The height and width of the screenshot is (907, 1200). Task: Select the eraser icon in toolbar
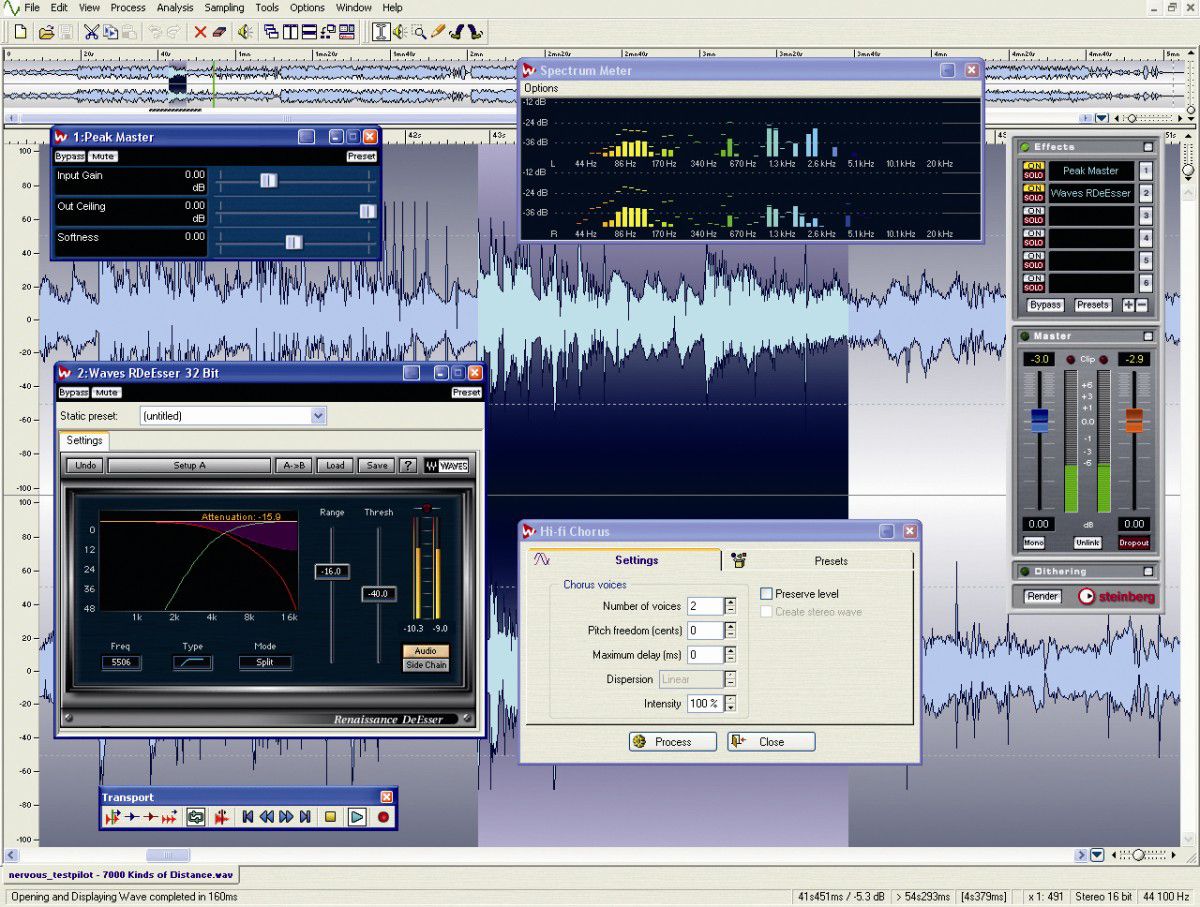pos(221,32)
